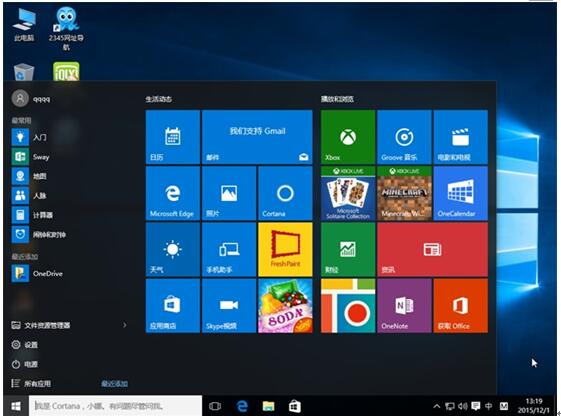The height and width of the screenshot is (416, 561).
Task: Open OneNote tile
Action: (404, 306)
